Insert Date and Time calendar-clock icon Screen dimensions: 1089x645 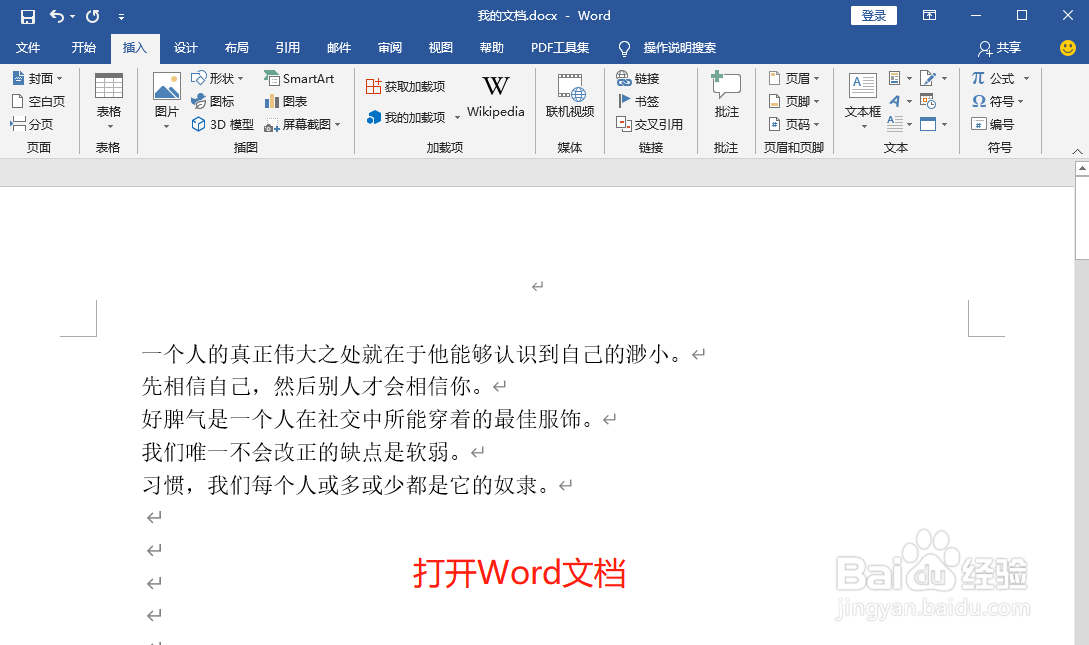928,101
